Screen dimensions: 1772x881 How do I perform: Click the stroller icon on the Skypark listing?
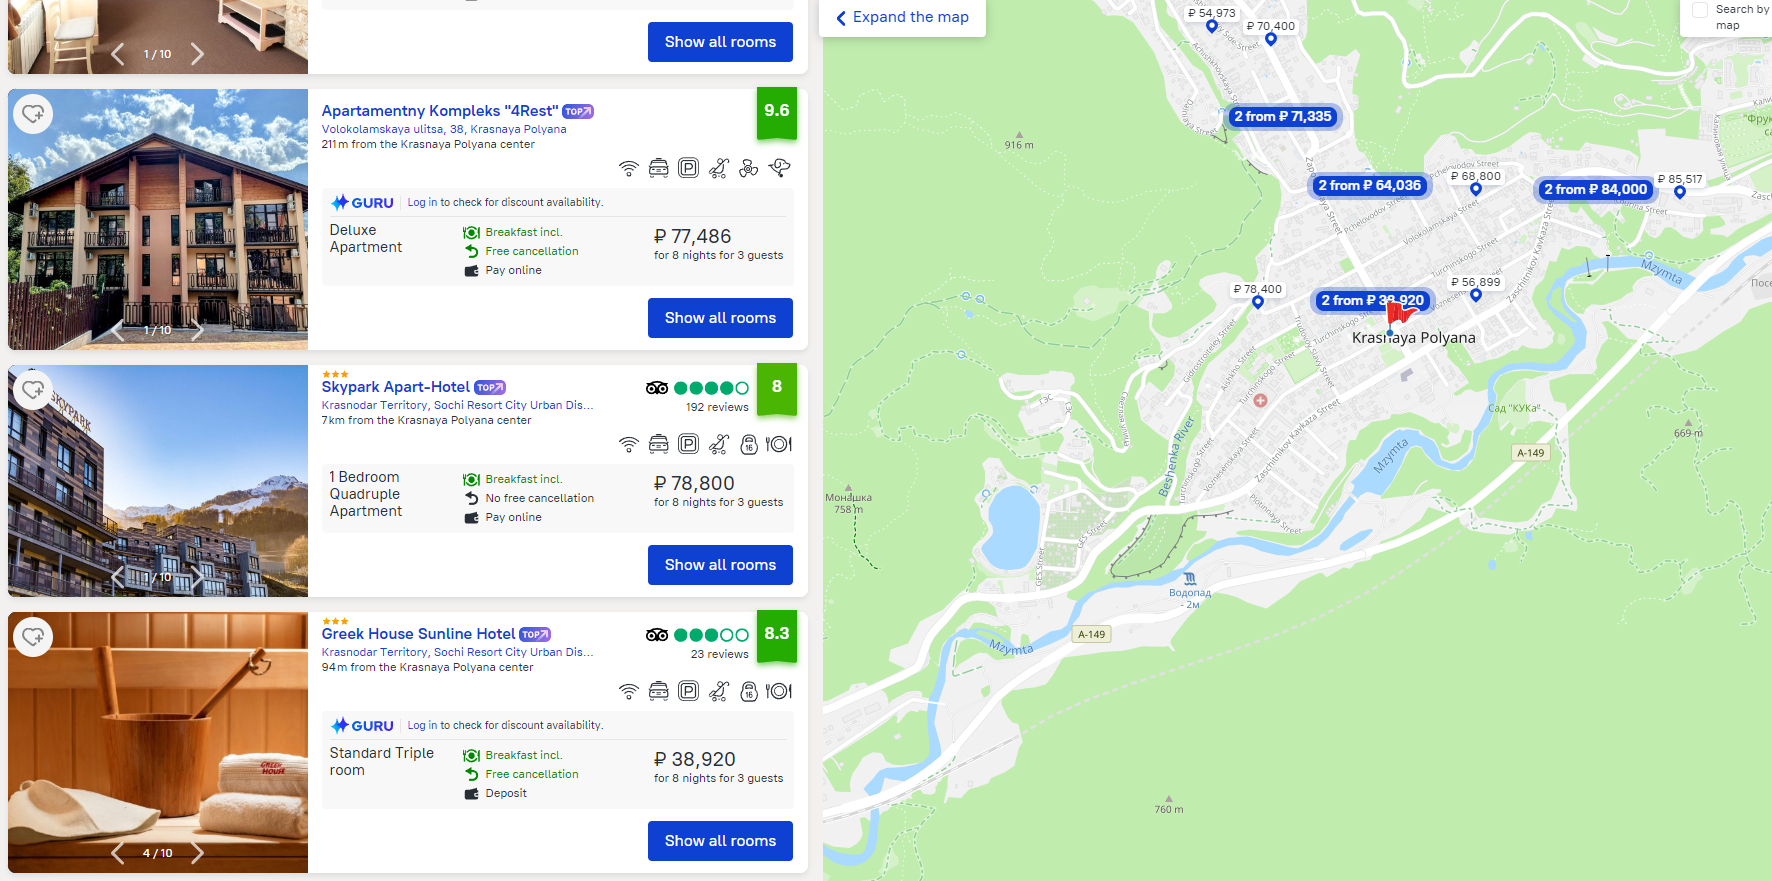[719, 444]
